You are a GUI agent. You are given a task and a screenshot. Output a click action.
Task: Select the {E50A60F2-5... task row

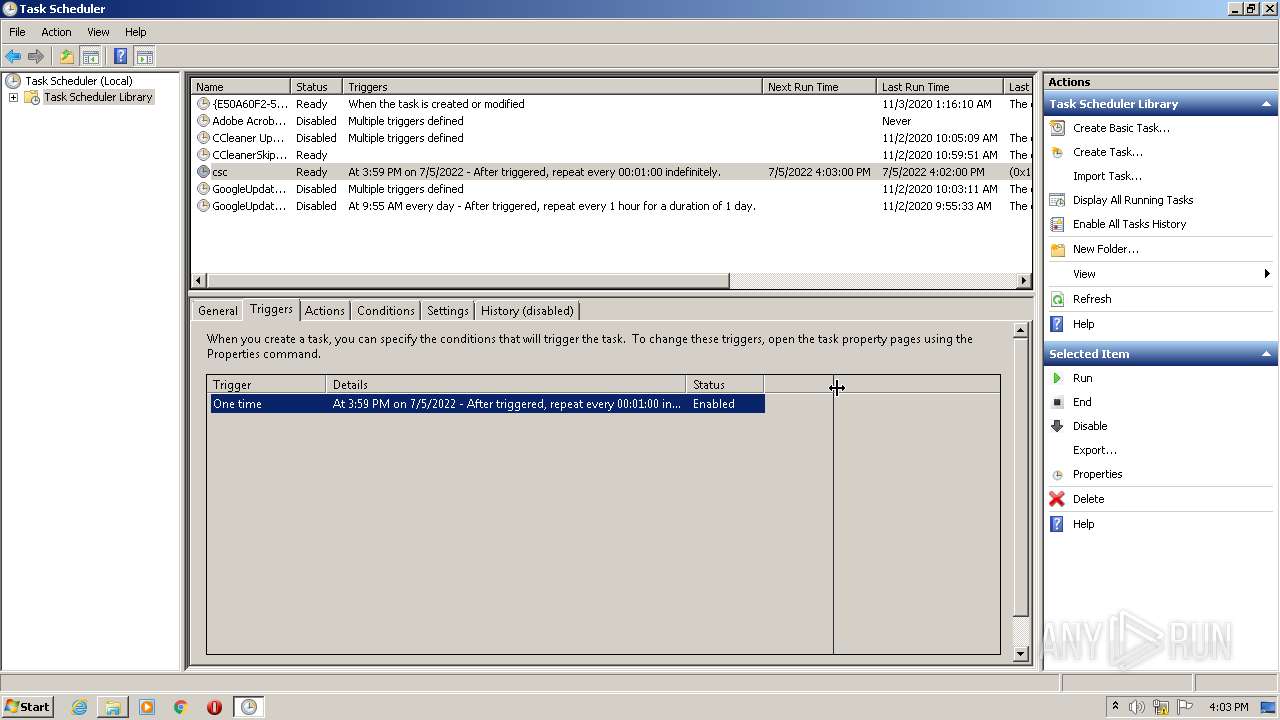click(x=610, y=104)
